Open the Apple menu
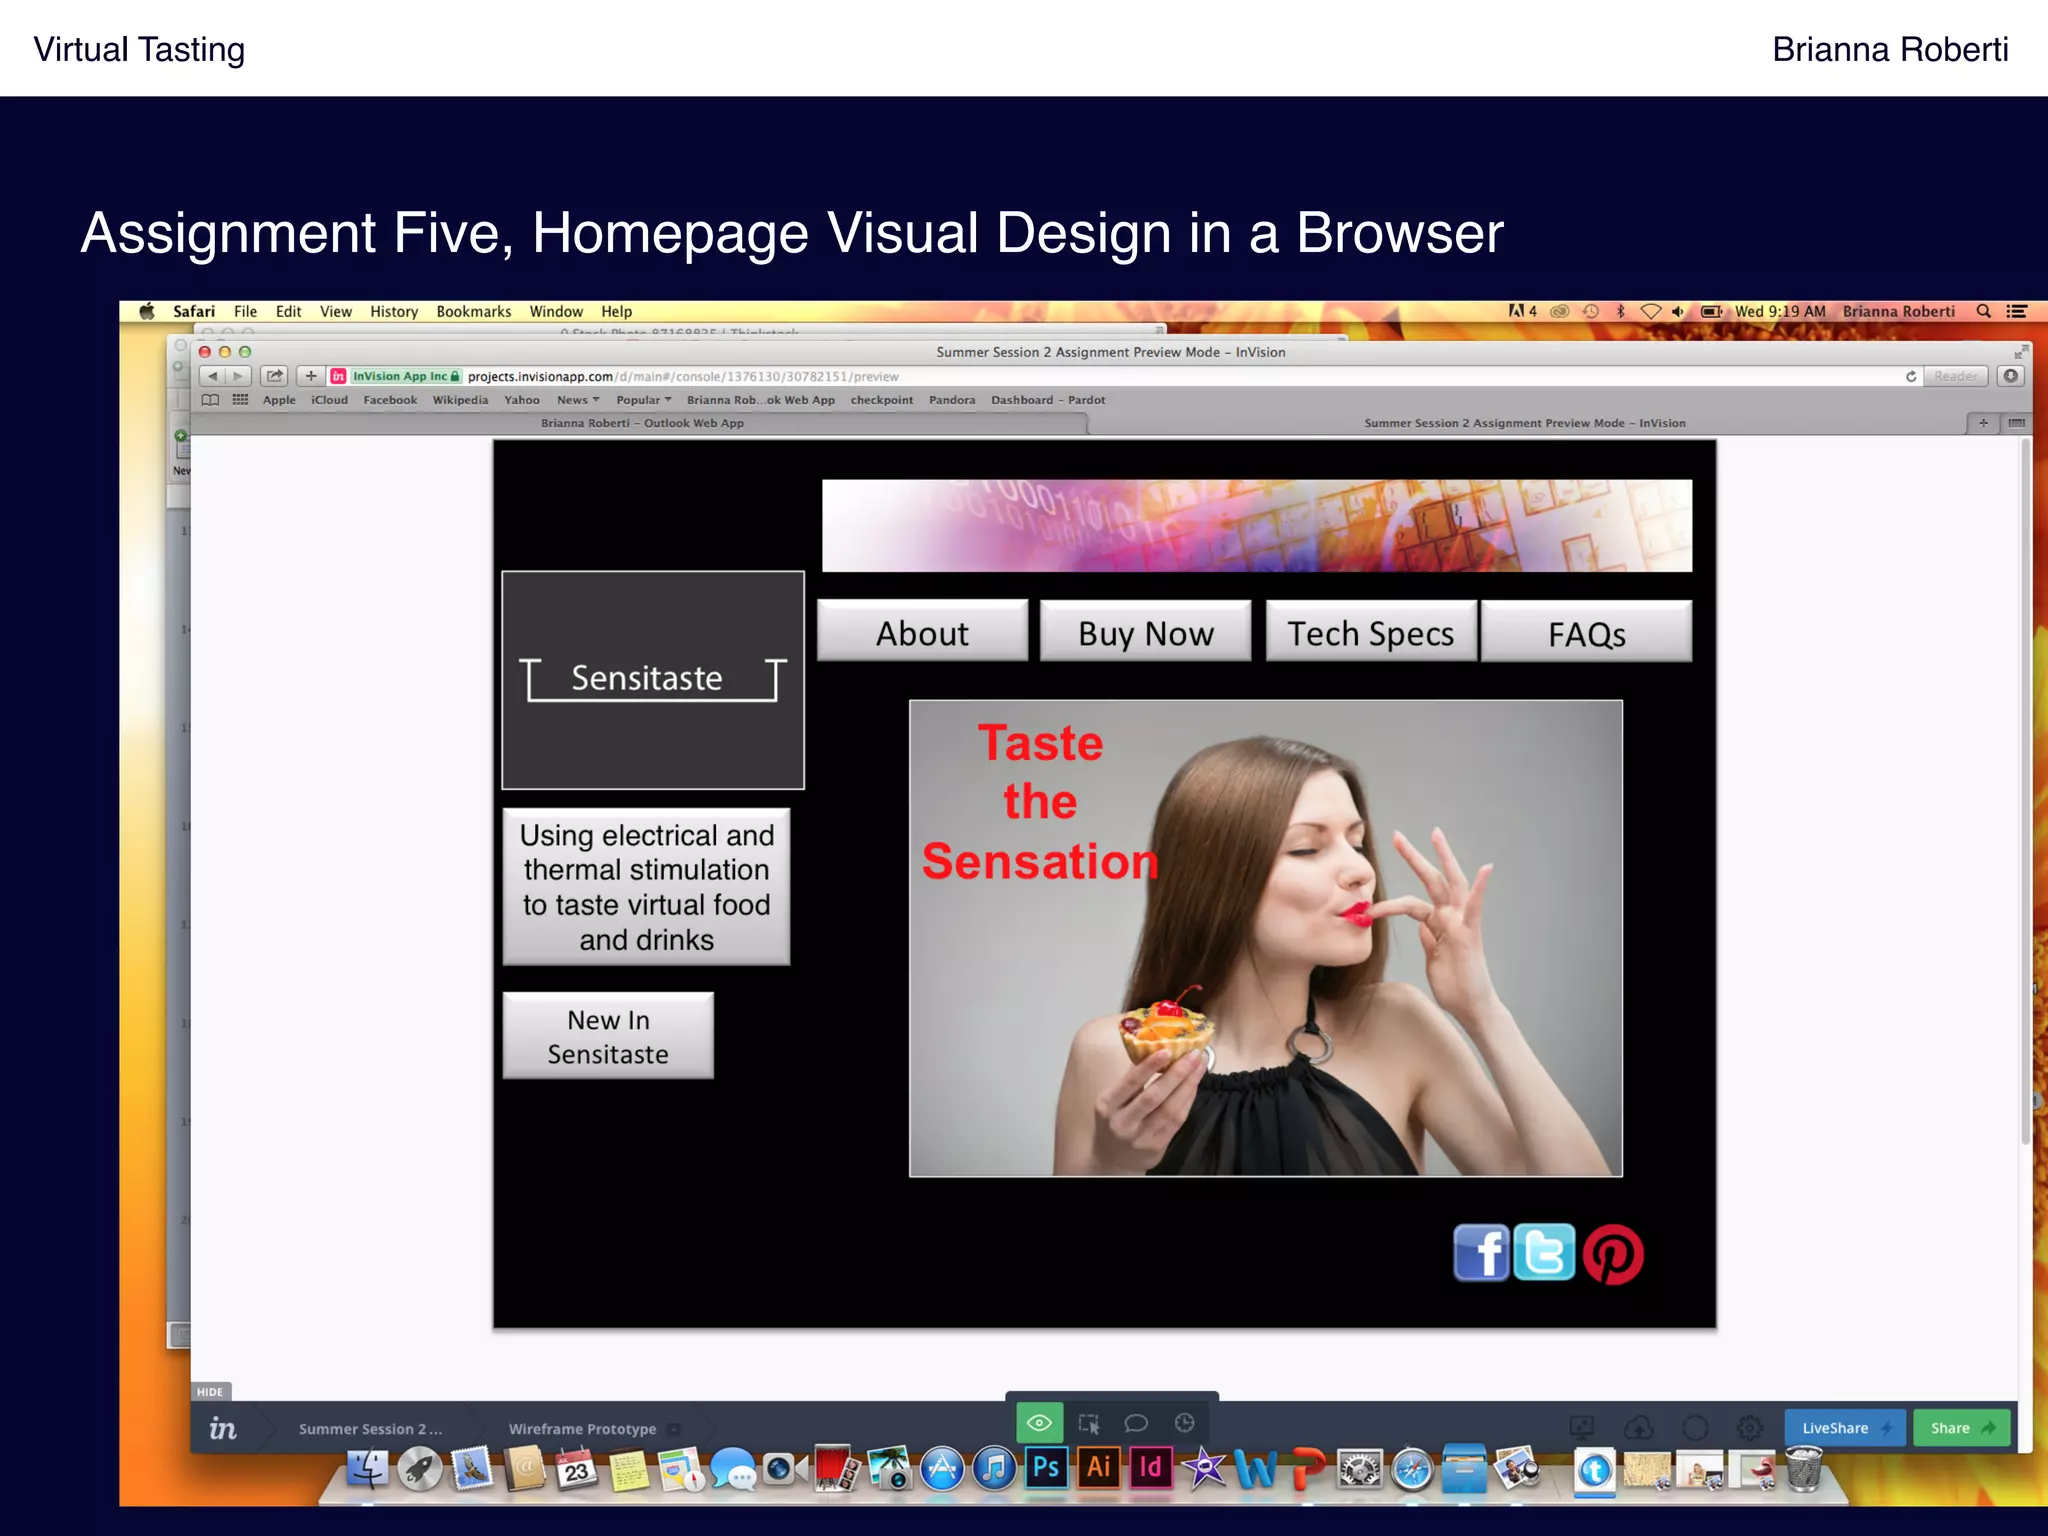The height and width of the screenshot is (1536, 2048). 147,311
